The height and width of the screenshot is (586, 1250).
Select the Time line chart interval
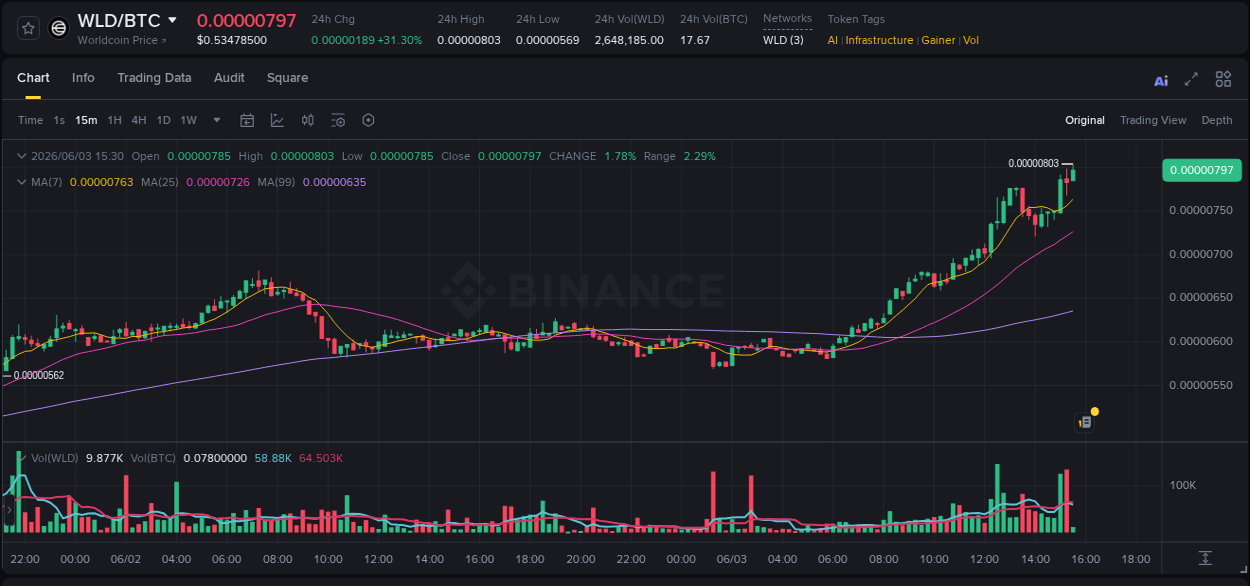click(x=30, y=120)
